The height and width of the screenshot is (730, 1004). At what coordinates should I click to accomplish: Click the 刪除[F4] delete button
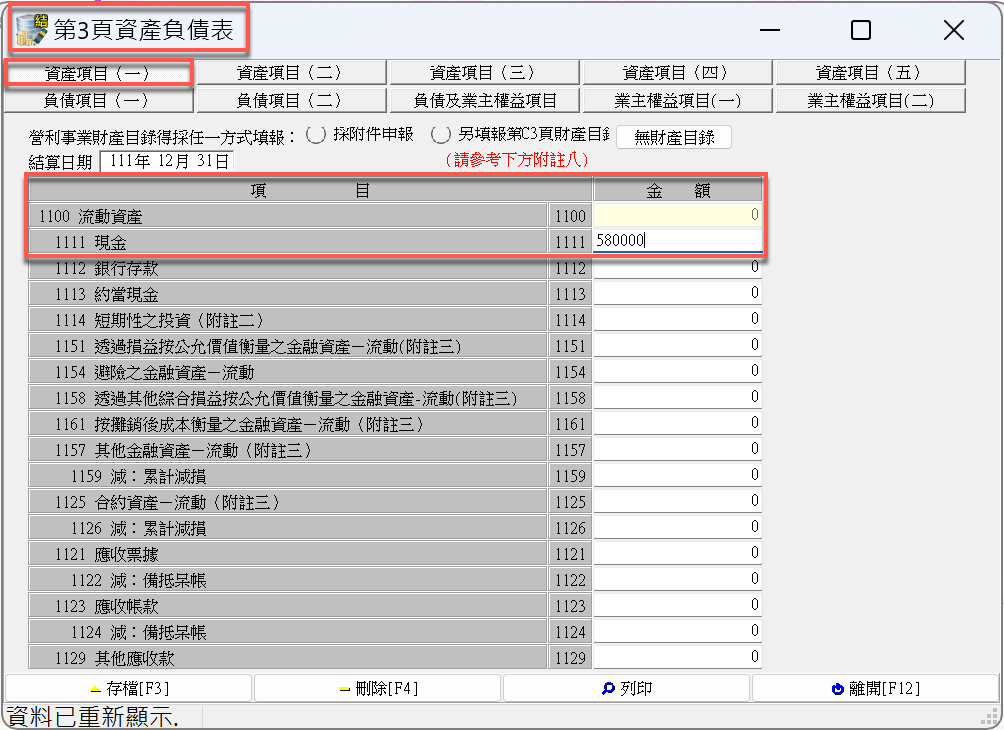378,688
